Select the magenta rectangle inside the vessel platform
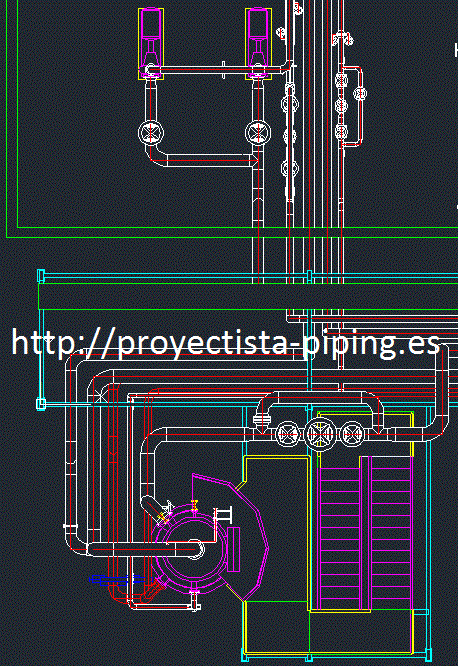The height and width of the screenshot is (666, 458). point(234,549)
